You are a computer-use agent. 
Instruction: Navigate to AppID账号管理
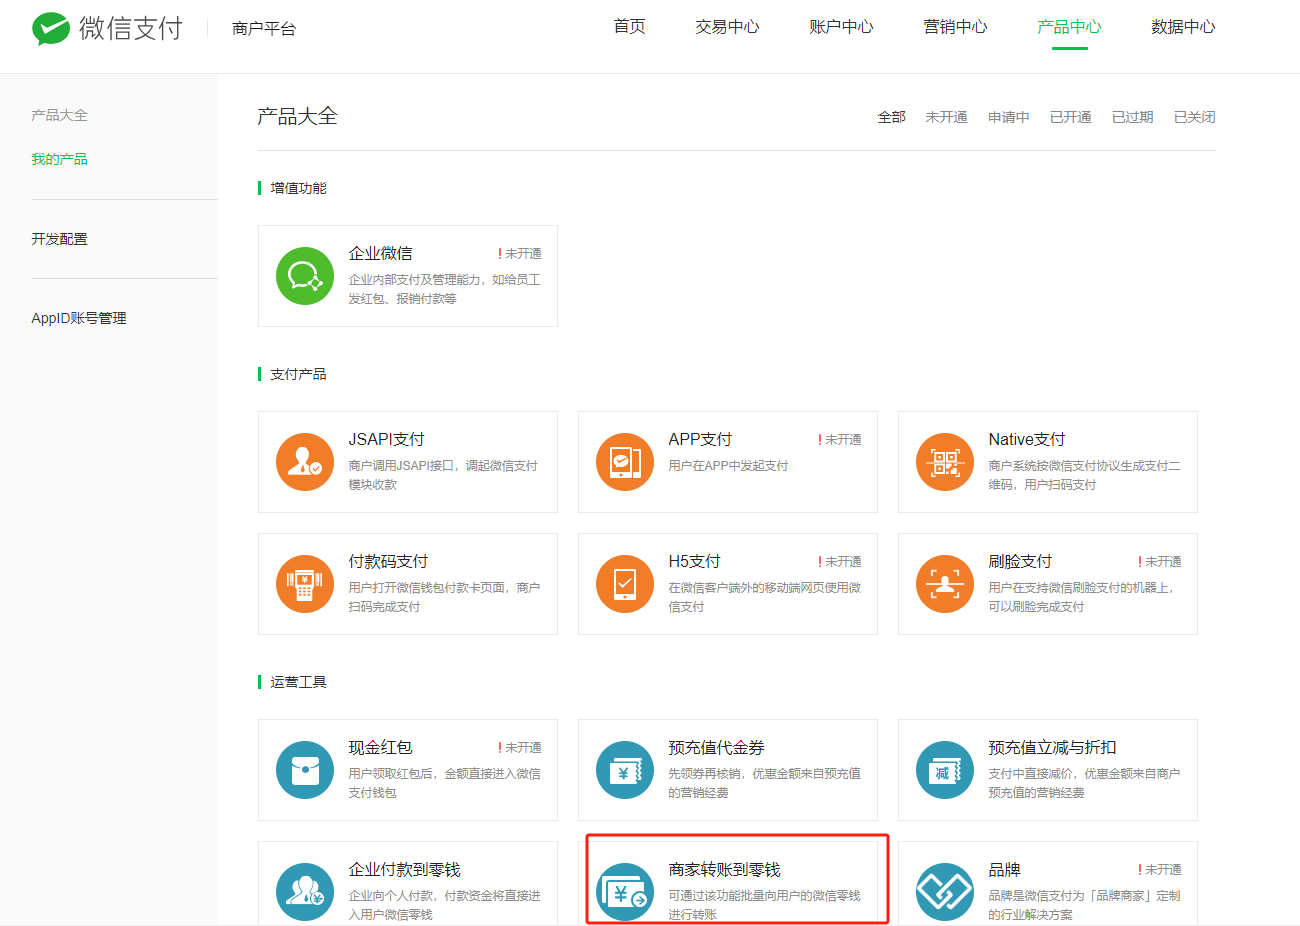[x=78, y=317]
